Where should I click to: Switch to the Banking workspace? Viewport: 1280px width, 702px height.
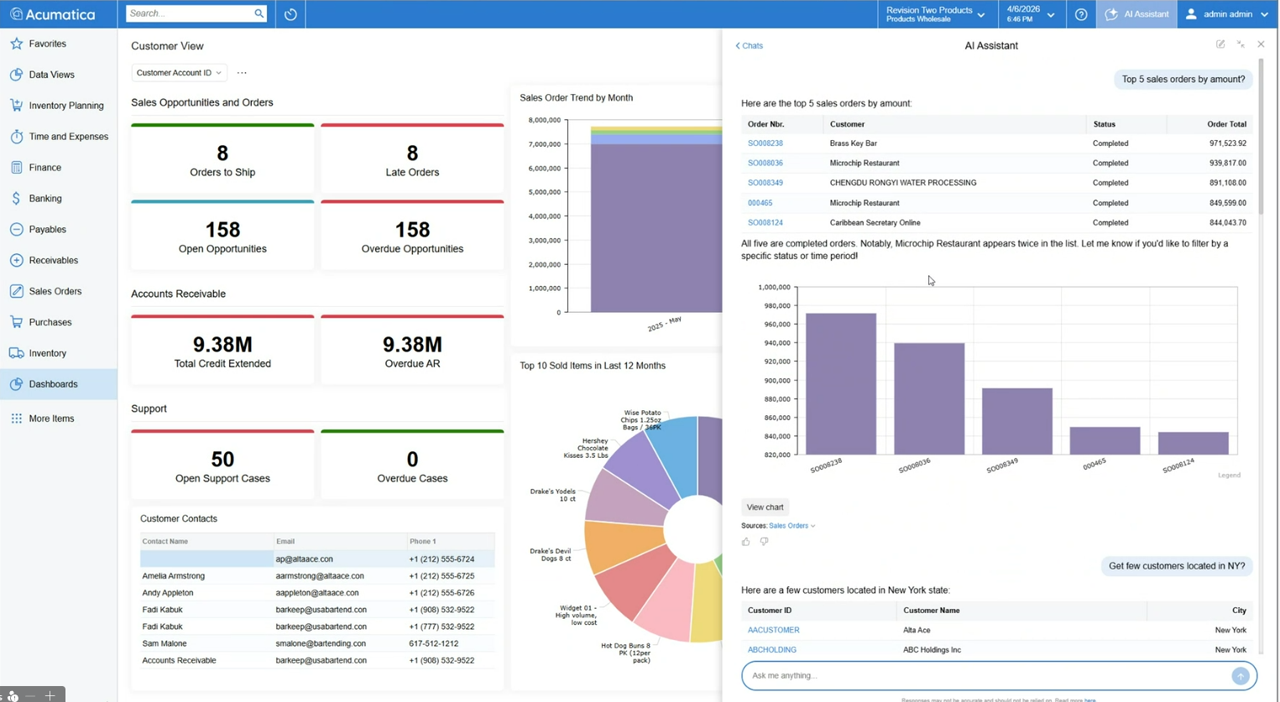18,198
